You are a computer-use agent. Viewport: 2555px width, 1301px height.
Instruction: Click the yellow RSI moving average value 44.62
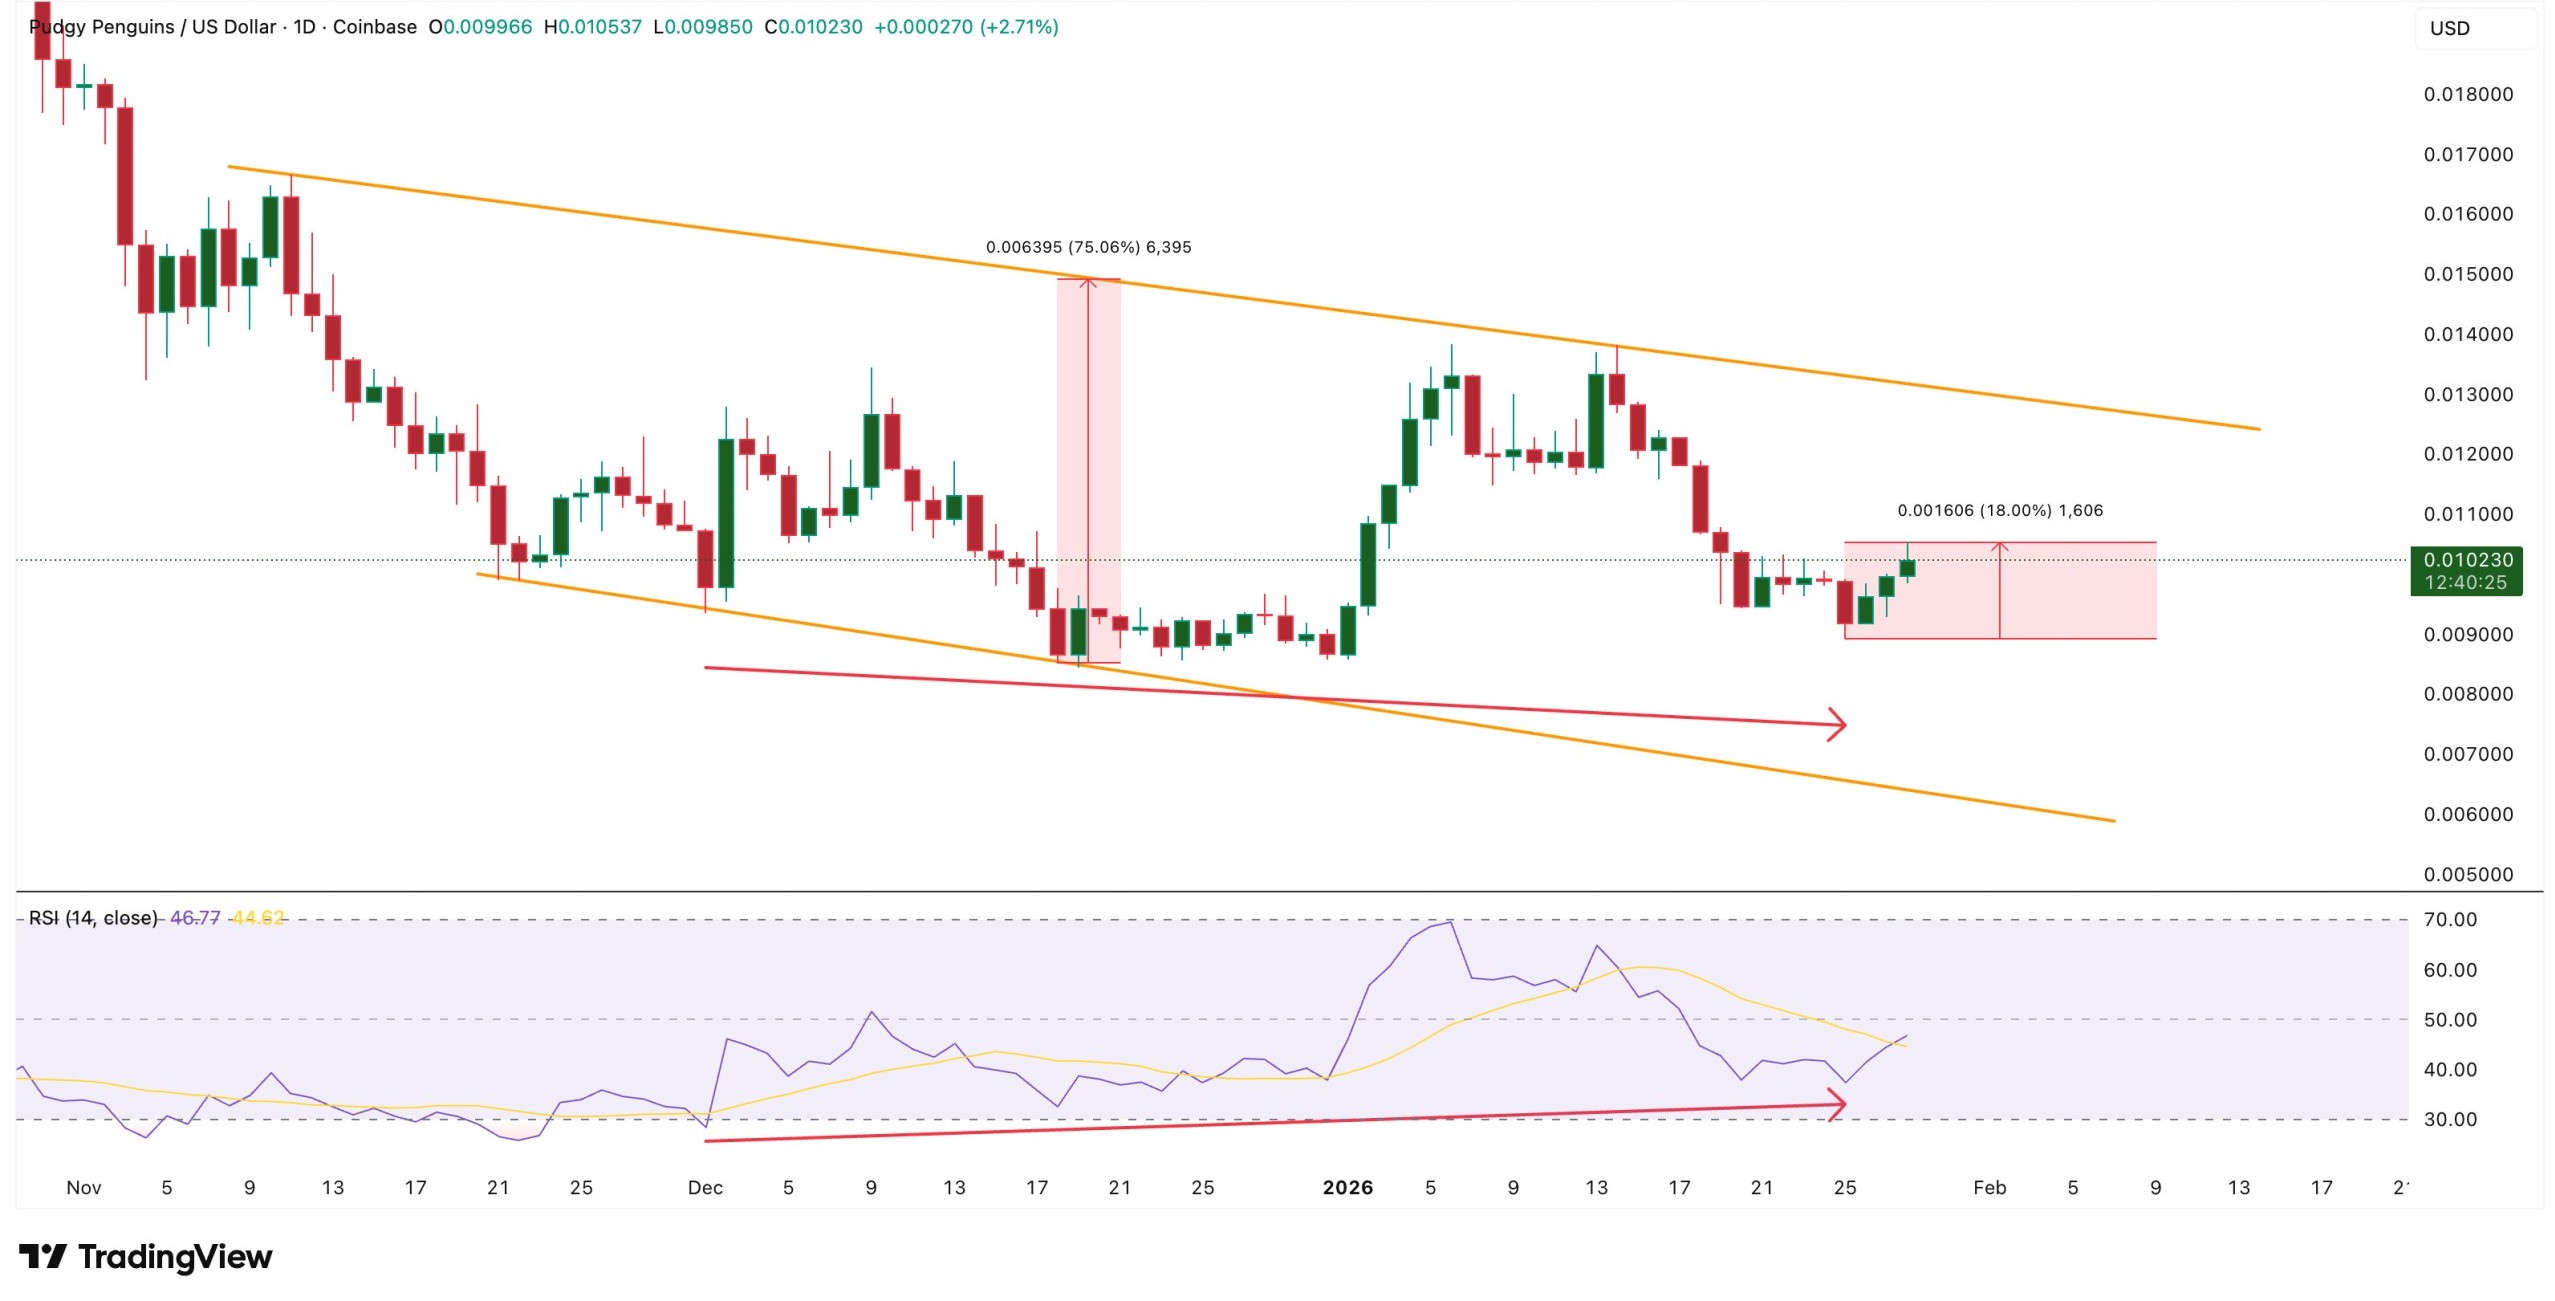point(258,917)
